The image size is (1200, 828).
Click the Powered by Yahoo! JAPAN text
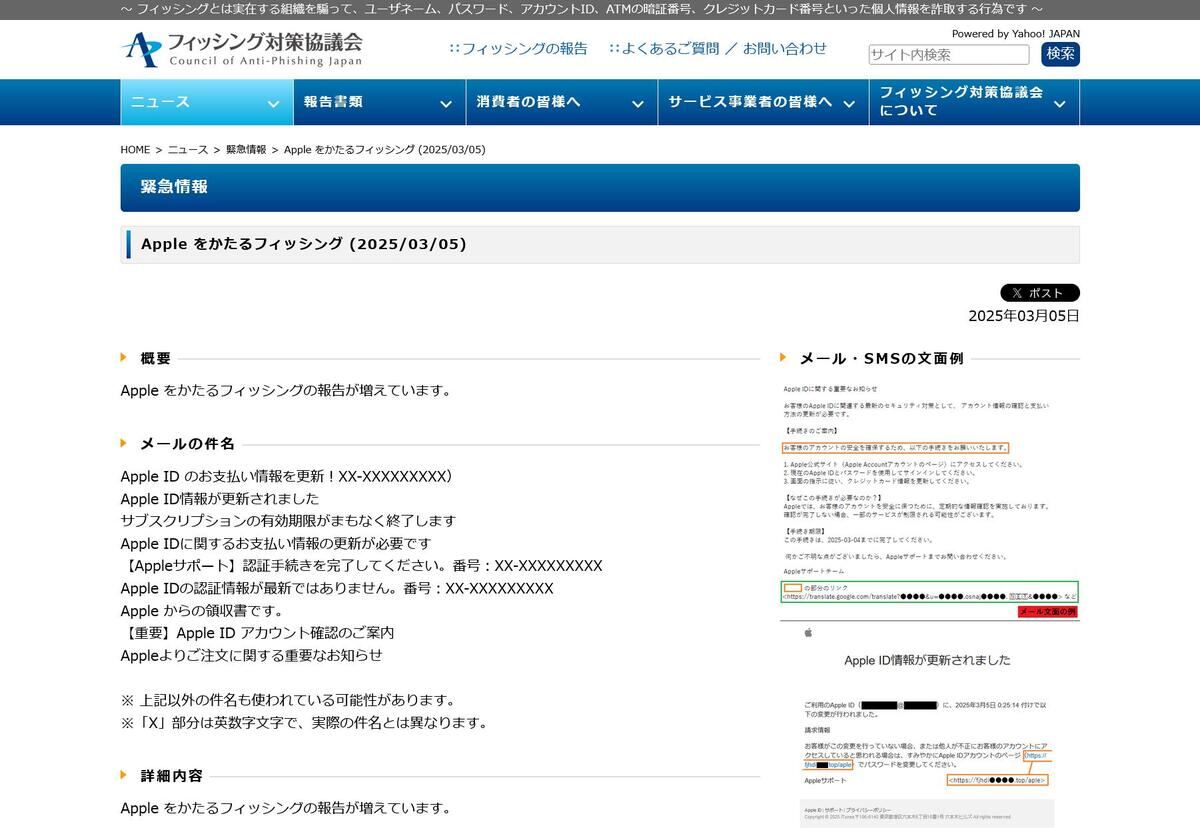click(1016, 33)
